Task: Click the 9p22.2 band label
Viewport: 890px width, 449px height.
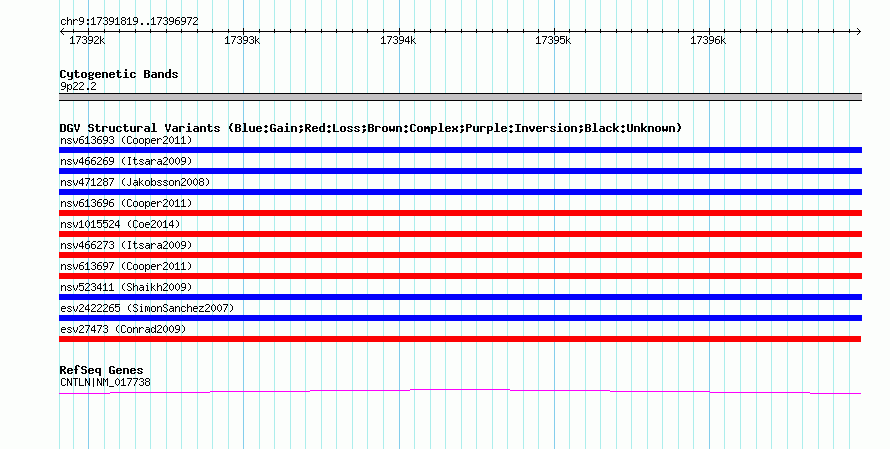Action: [x=78, y=86]
